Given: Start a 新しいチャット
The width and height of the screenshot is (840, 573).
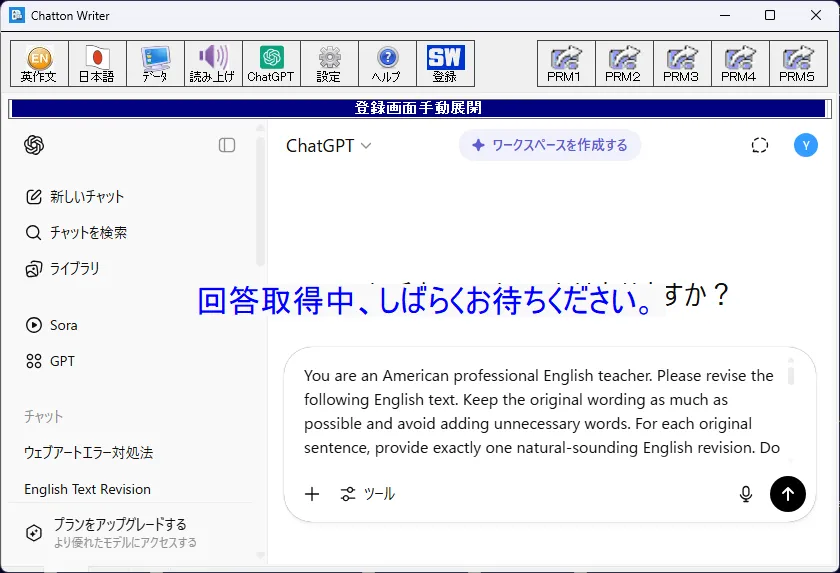Looking at the screenshot, I should point(75,197).
